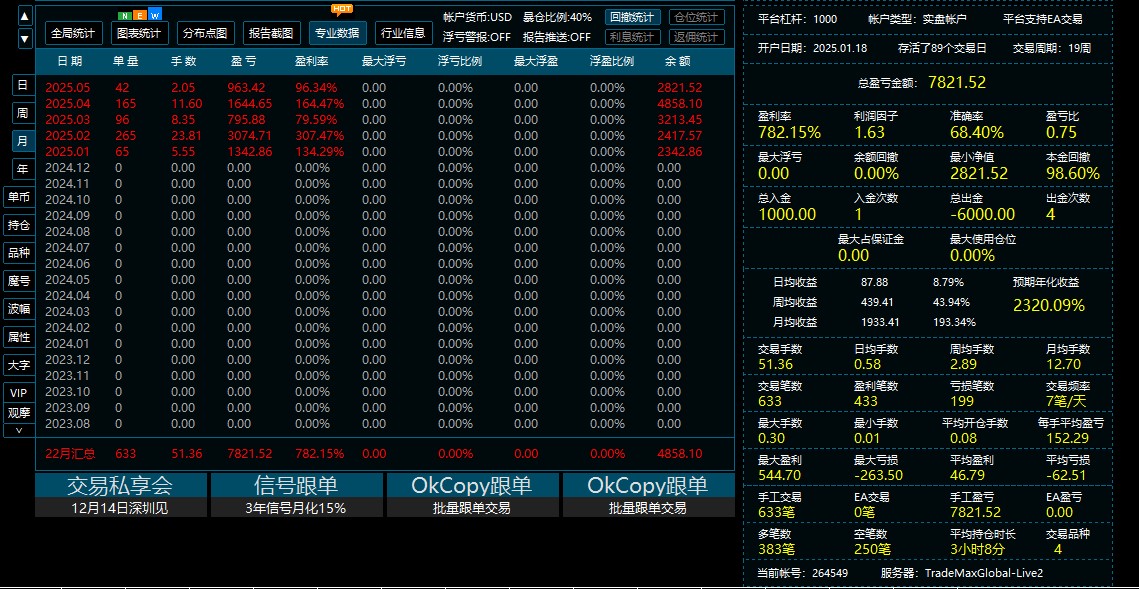The height and width of the screenshot is (589, 1139).
Task: Click the 浮亏比例 column header
Action: click(460, 62)
